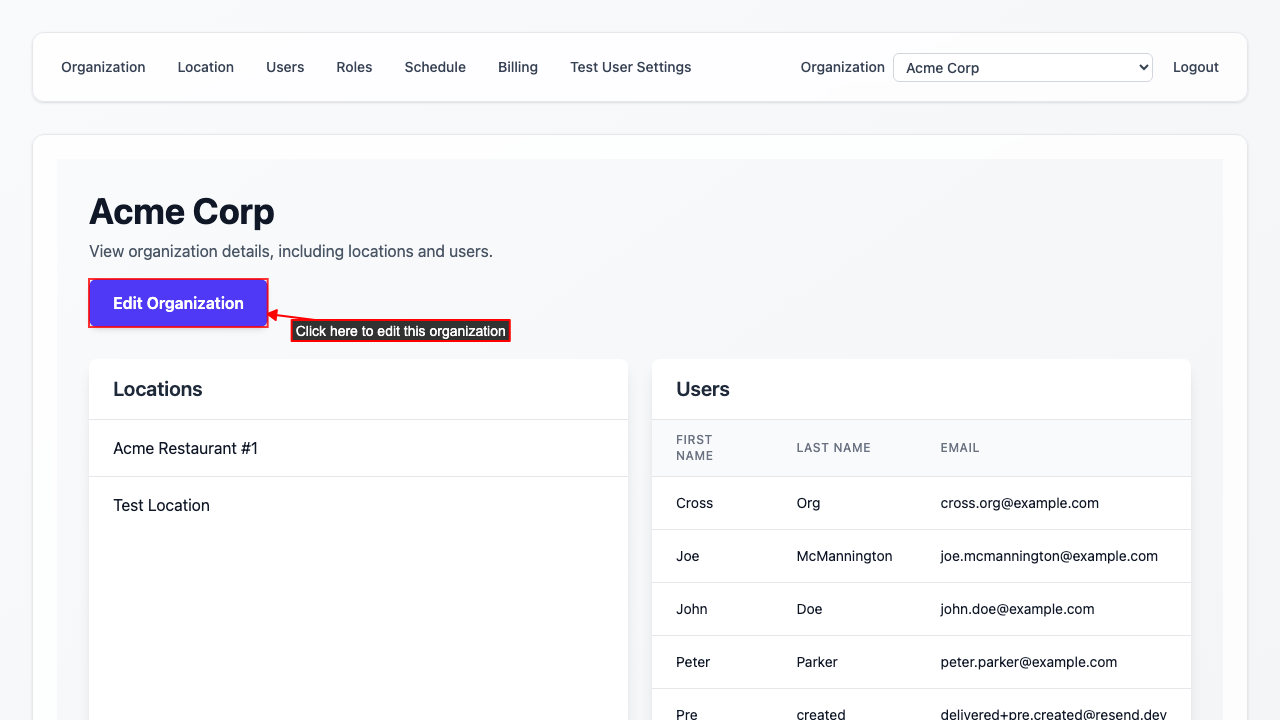Select Acme Restaurant #1 location

point(185,448)
